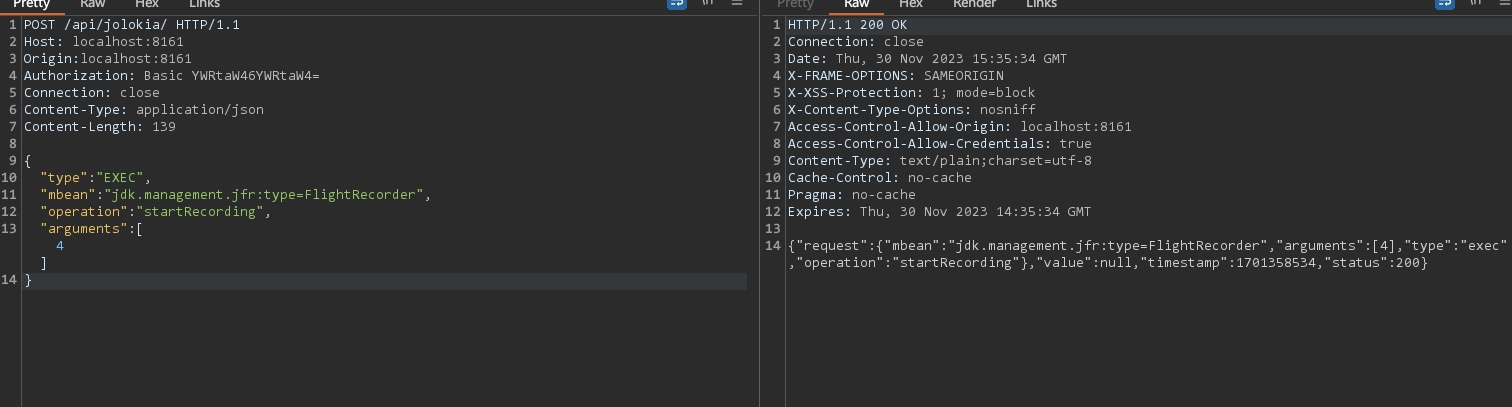
Task: Open the response Render tab
Action: [974, 4]
